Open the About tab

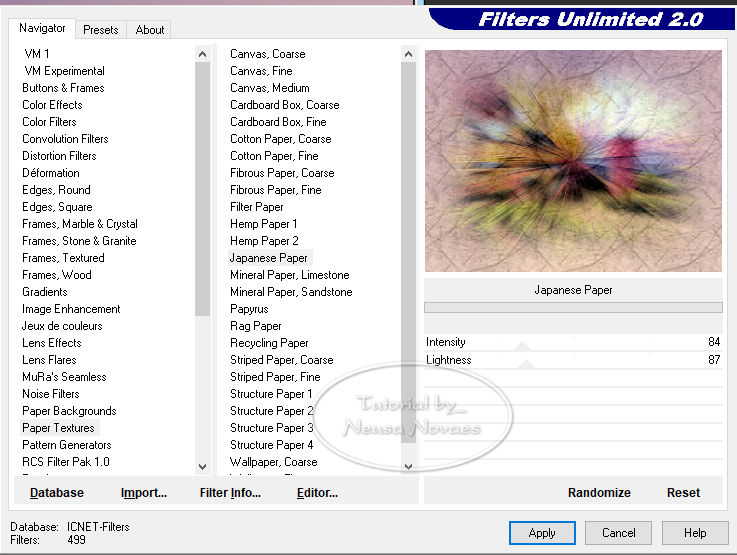tap(149, 30)
